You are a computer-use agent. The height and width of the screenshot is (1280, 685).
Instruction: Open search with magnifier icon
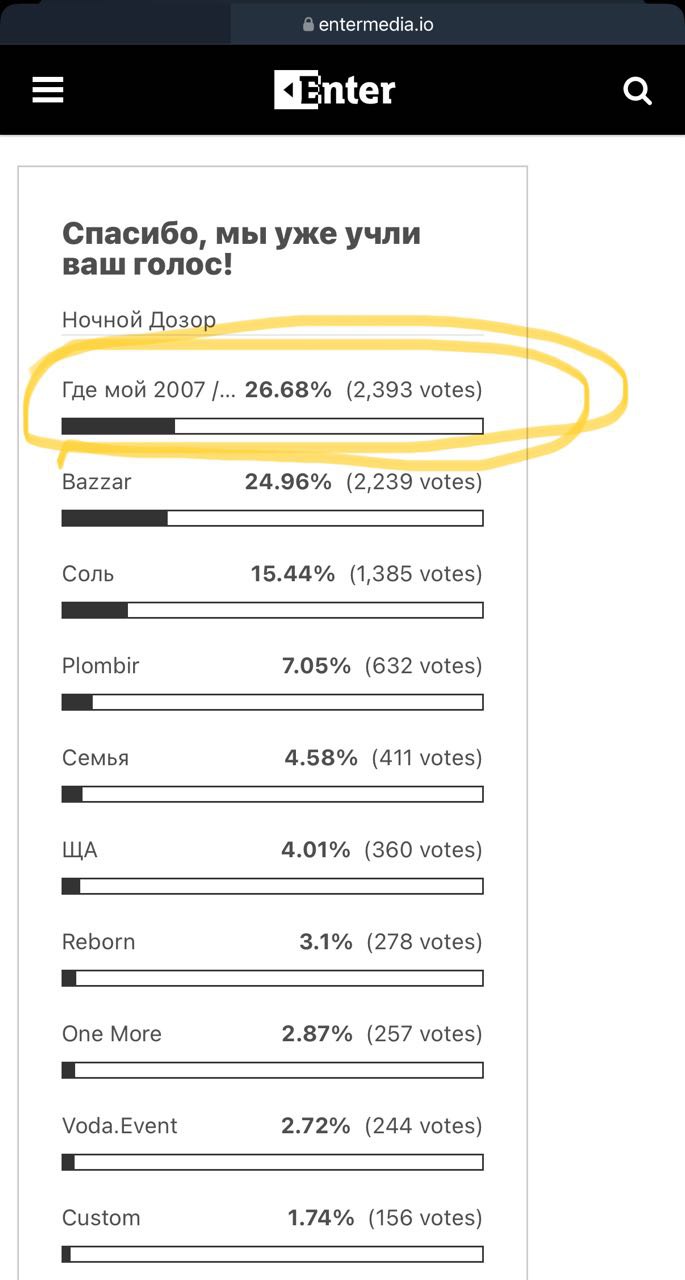637,91
